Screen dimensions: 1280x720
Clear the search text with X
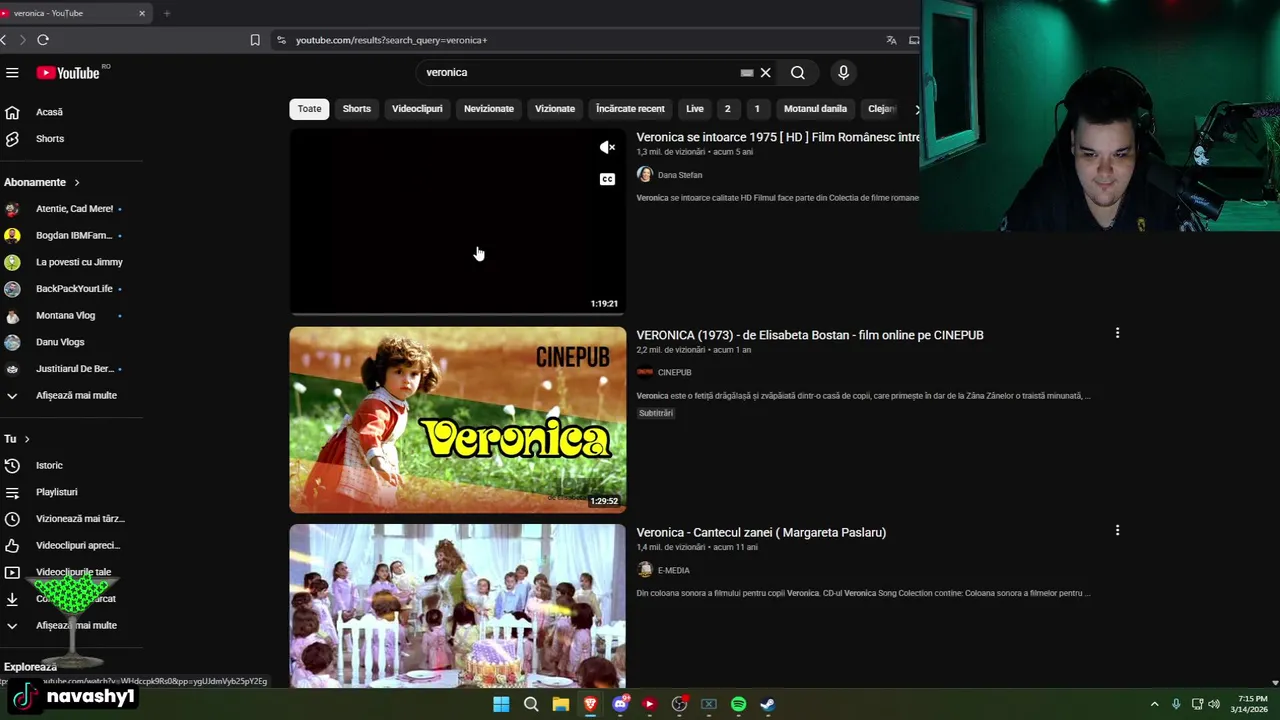tap(765, 73)
